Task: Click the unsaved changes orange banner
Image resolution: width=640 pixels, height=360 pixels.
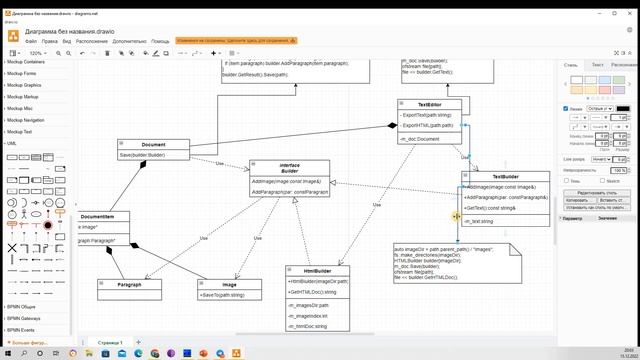Action: pos(236,41)
